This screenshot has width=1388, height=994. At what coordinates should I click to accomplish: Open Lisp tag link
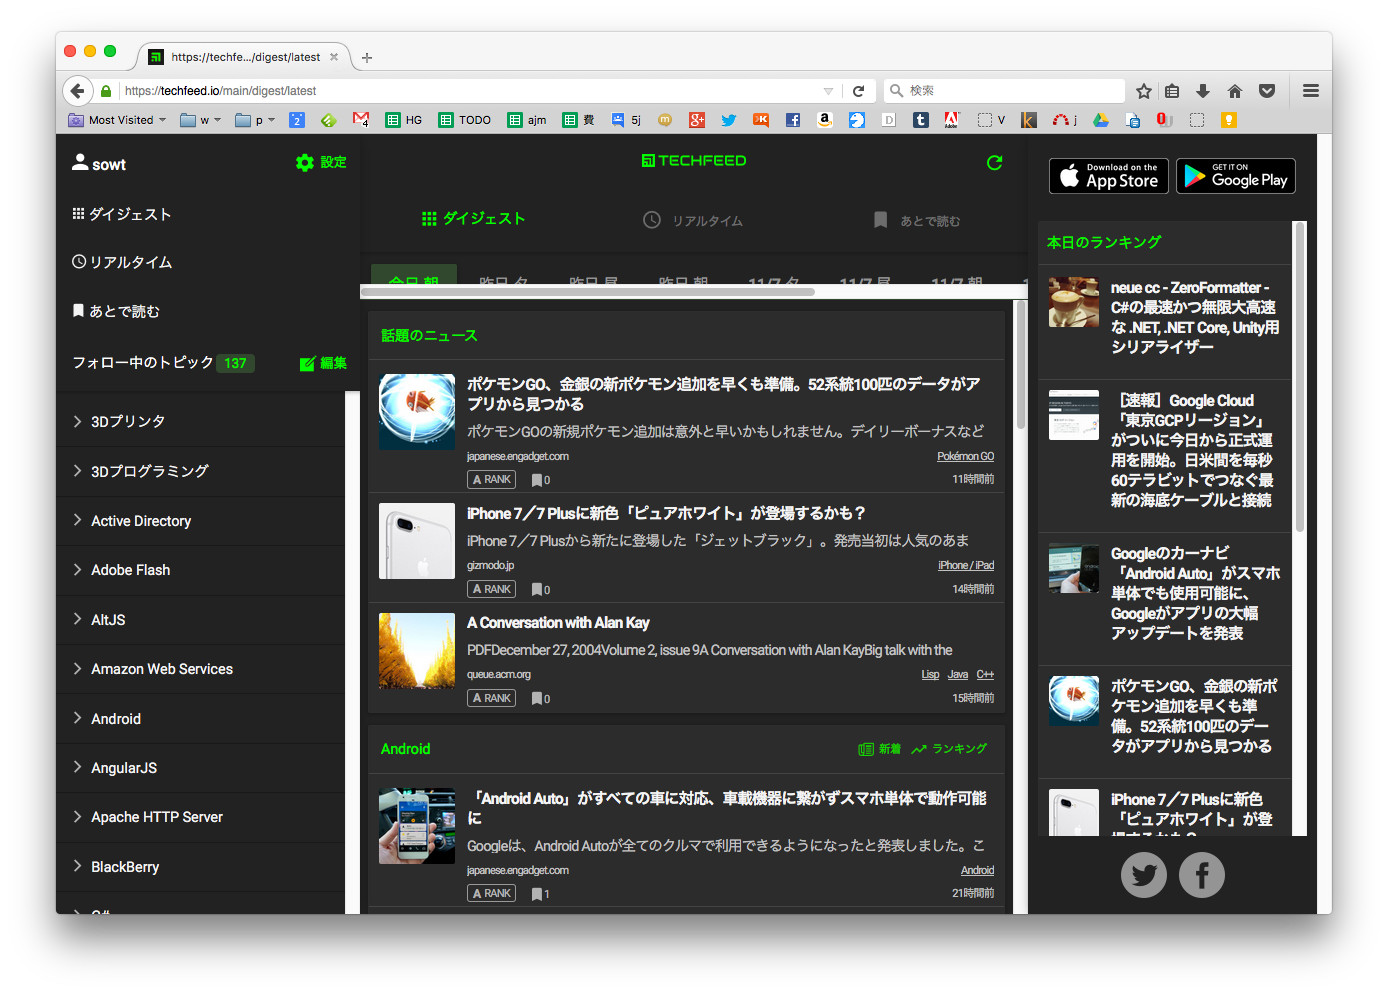(x=930, y=674)
